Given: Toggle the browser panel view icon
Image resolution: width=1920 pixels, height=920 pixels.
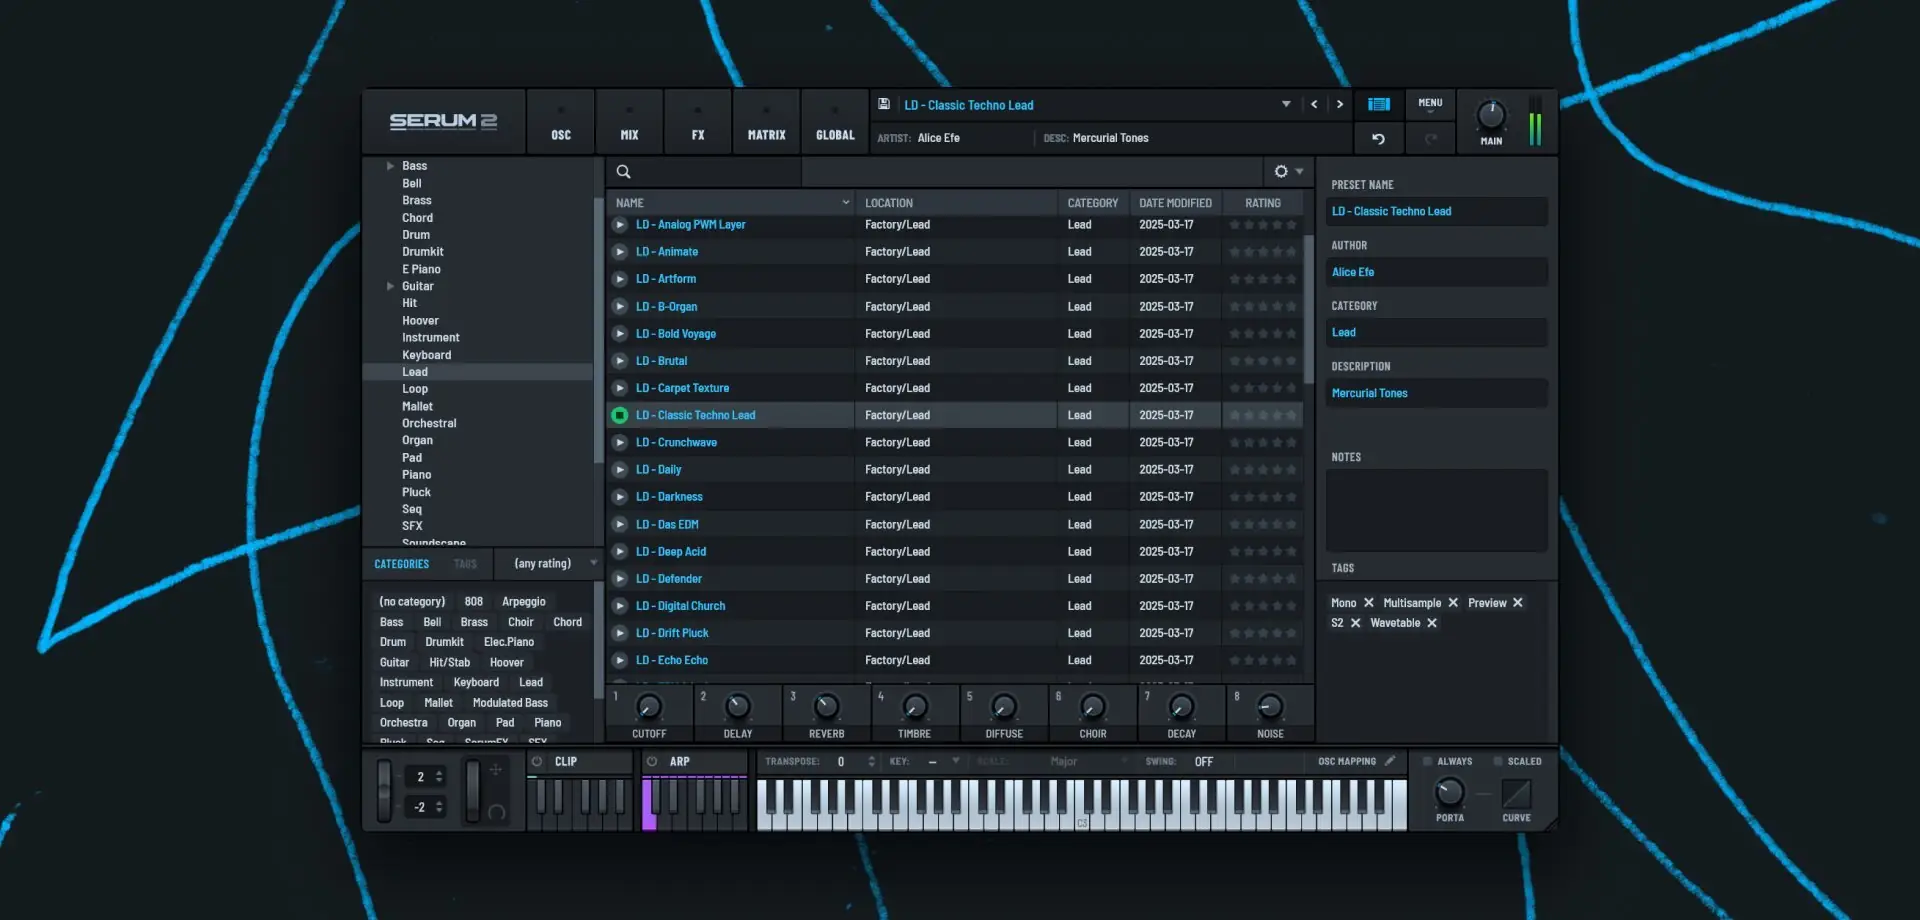Looking at the screenshot, I should tap(1378, 104).
